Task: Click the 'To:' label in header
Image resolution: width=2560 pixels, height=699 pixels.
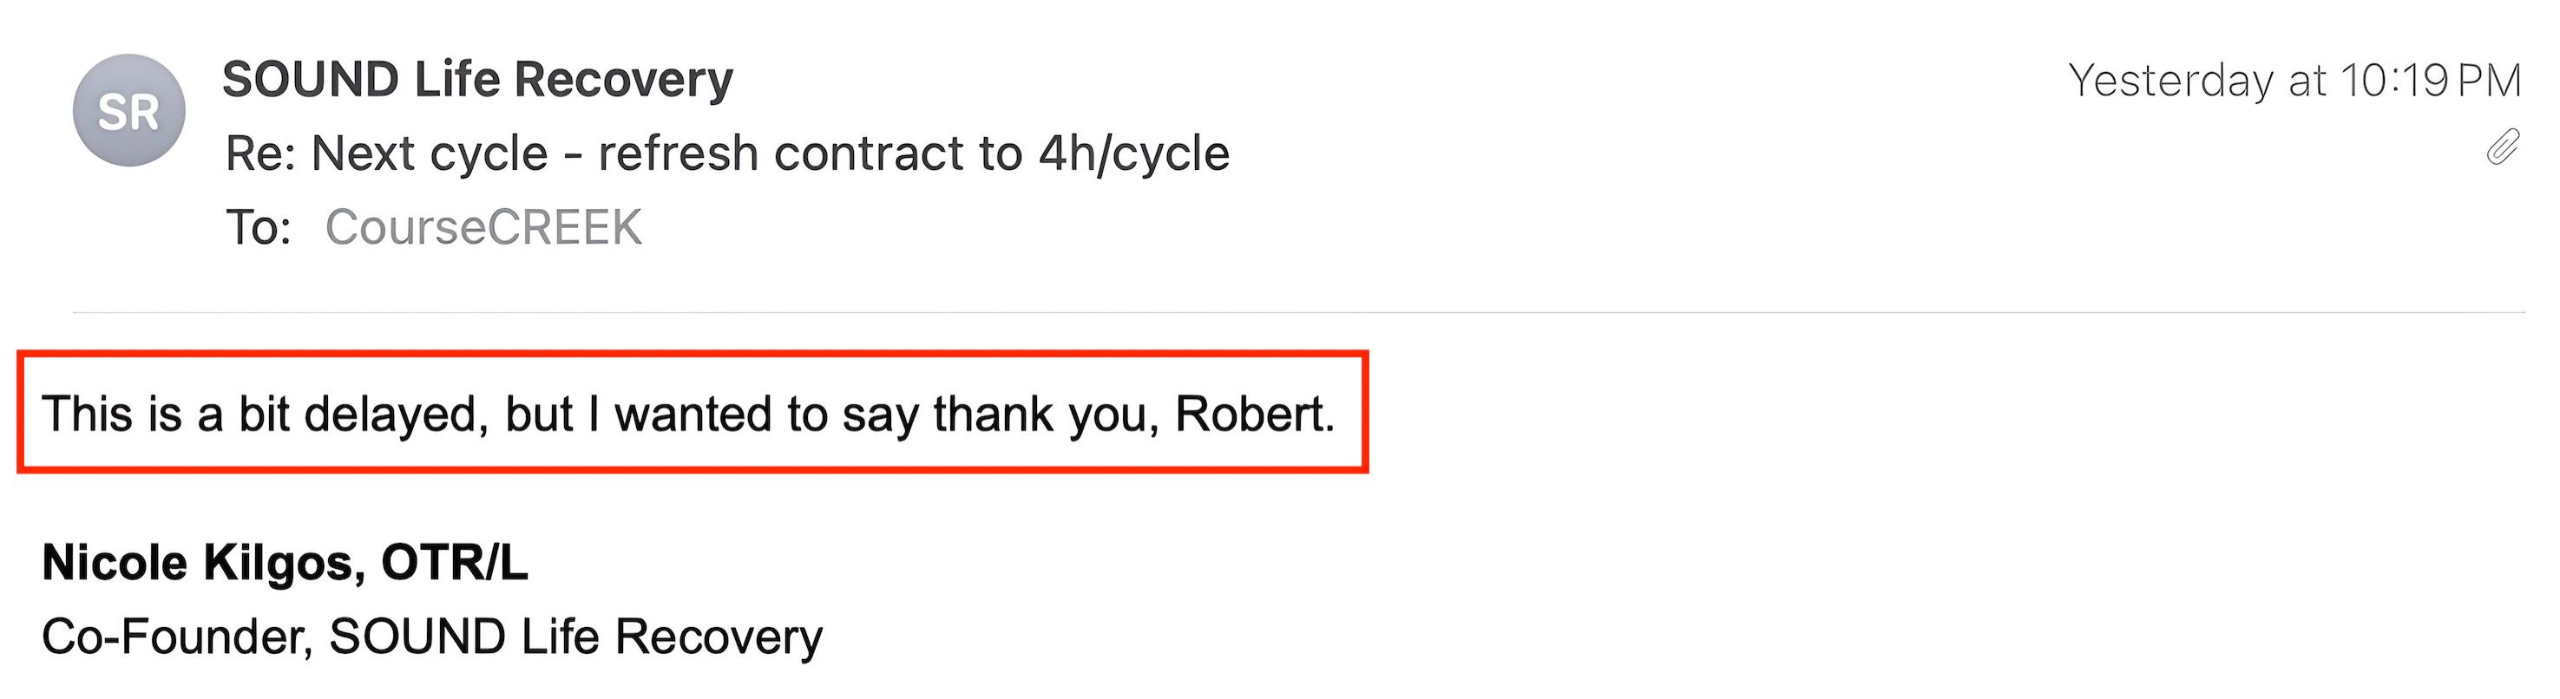Action: pos(258,227)
